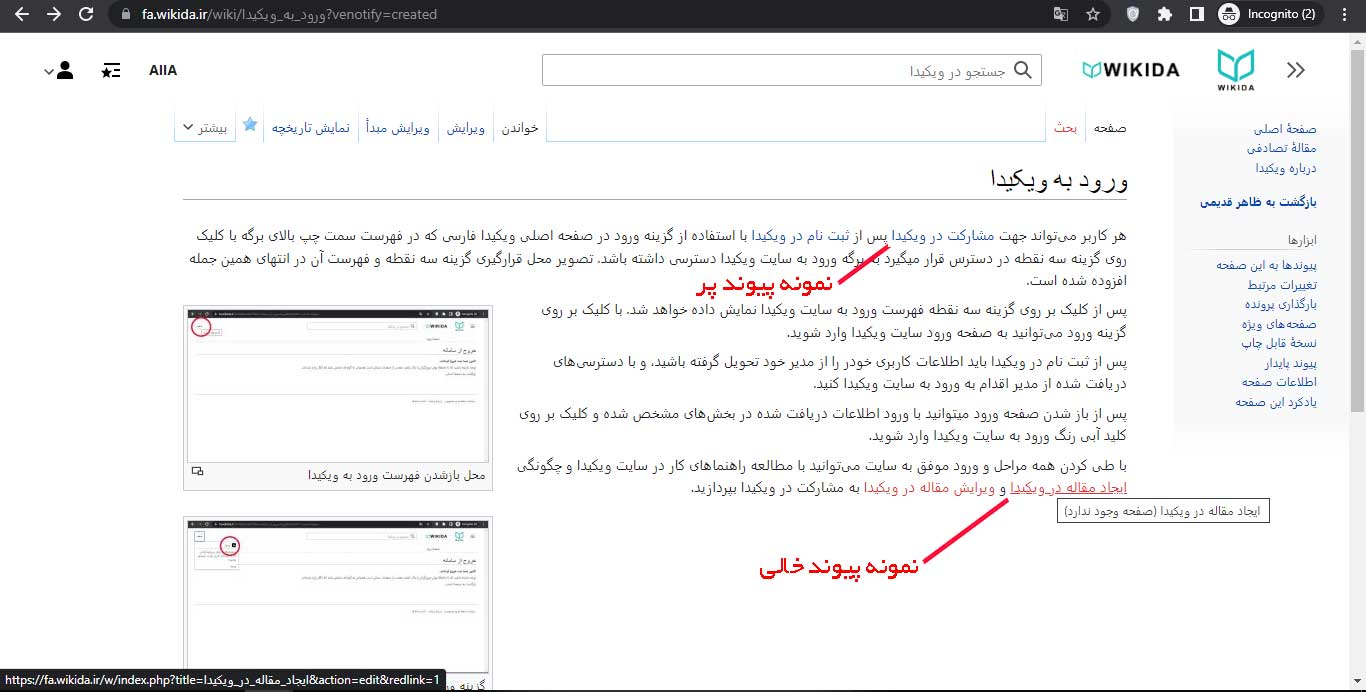
Task: Open the user account dropdown menu
Action: pyautogui.click(x=60, y=70)
